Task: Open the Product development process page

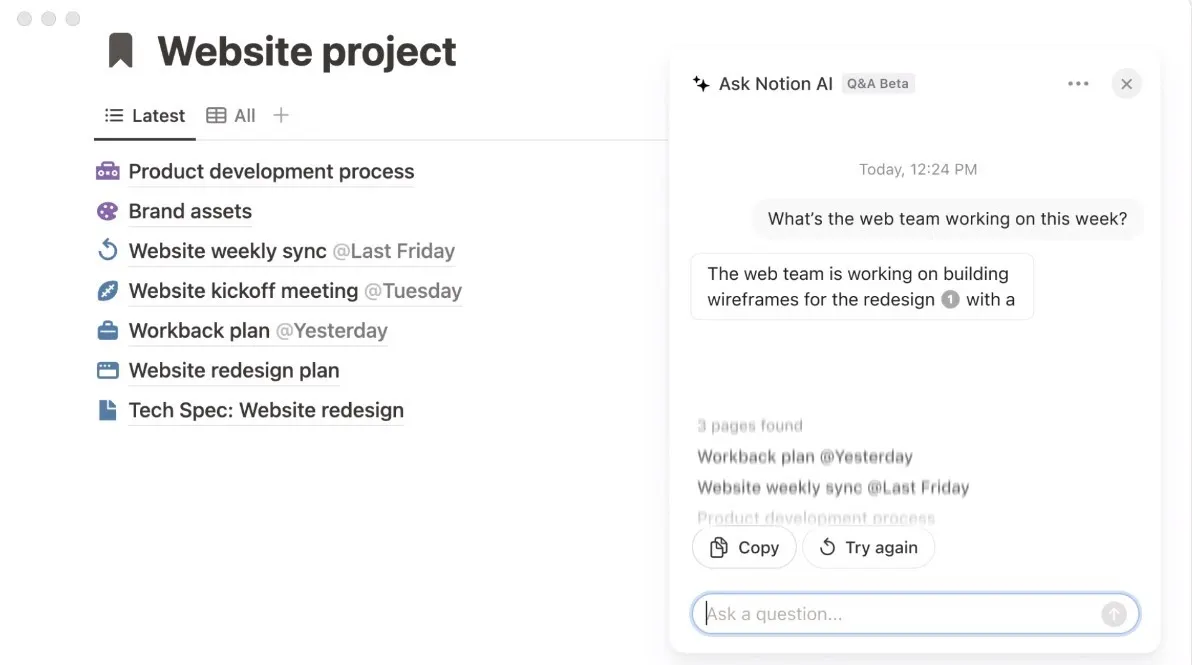Action: click(x=271, y=172)
